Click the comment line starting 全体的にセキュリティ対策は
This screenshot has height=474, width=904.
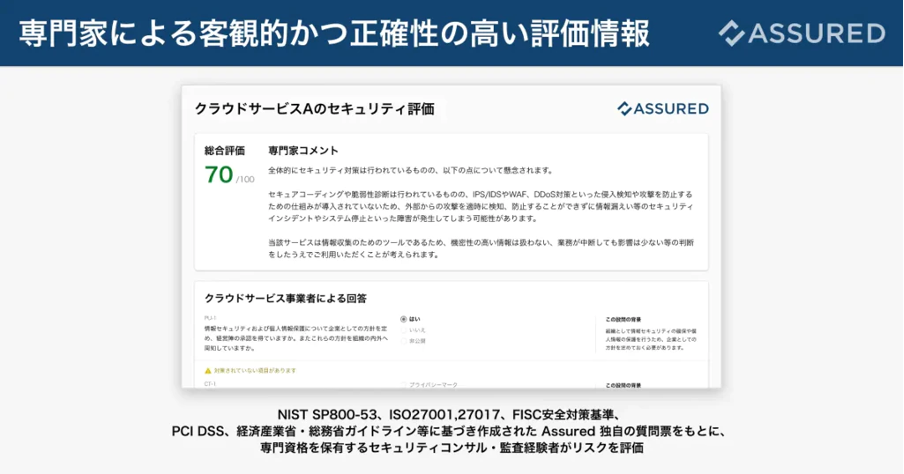point(410,171)
